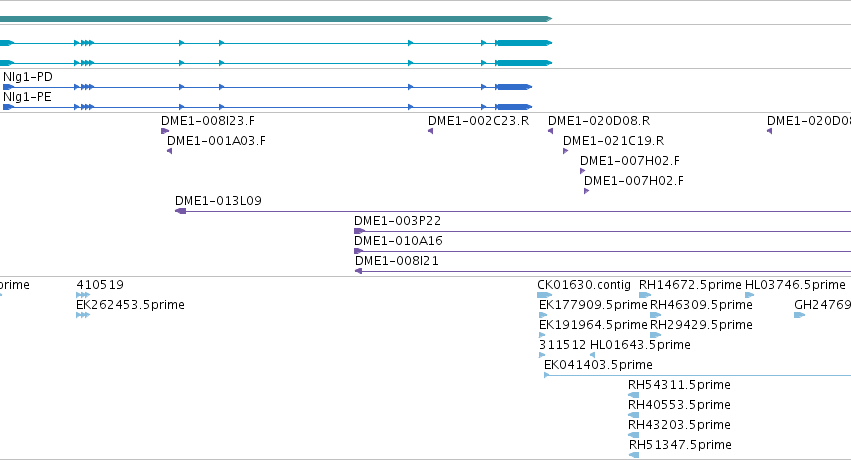Click the long light blue line under EK041403.5prime
This screenshot has height=460, width=851.
697,375
